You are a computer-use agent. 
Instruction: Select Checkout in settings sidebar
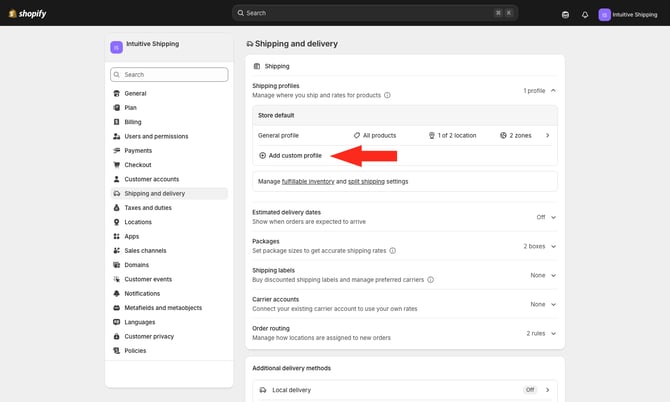[x=169, y=165]
